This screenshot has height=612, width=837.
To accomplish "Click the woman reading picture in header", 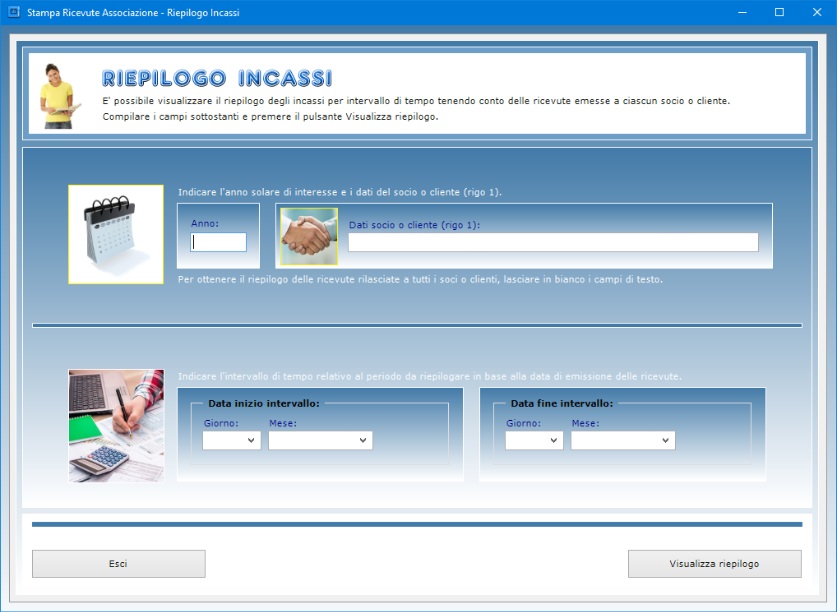I will coord(58,96).
